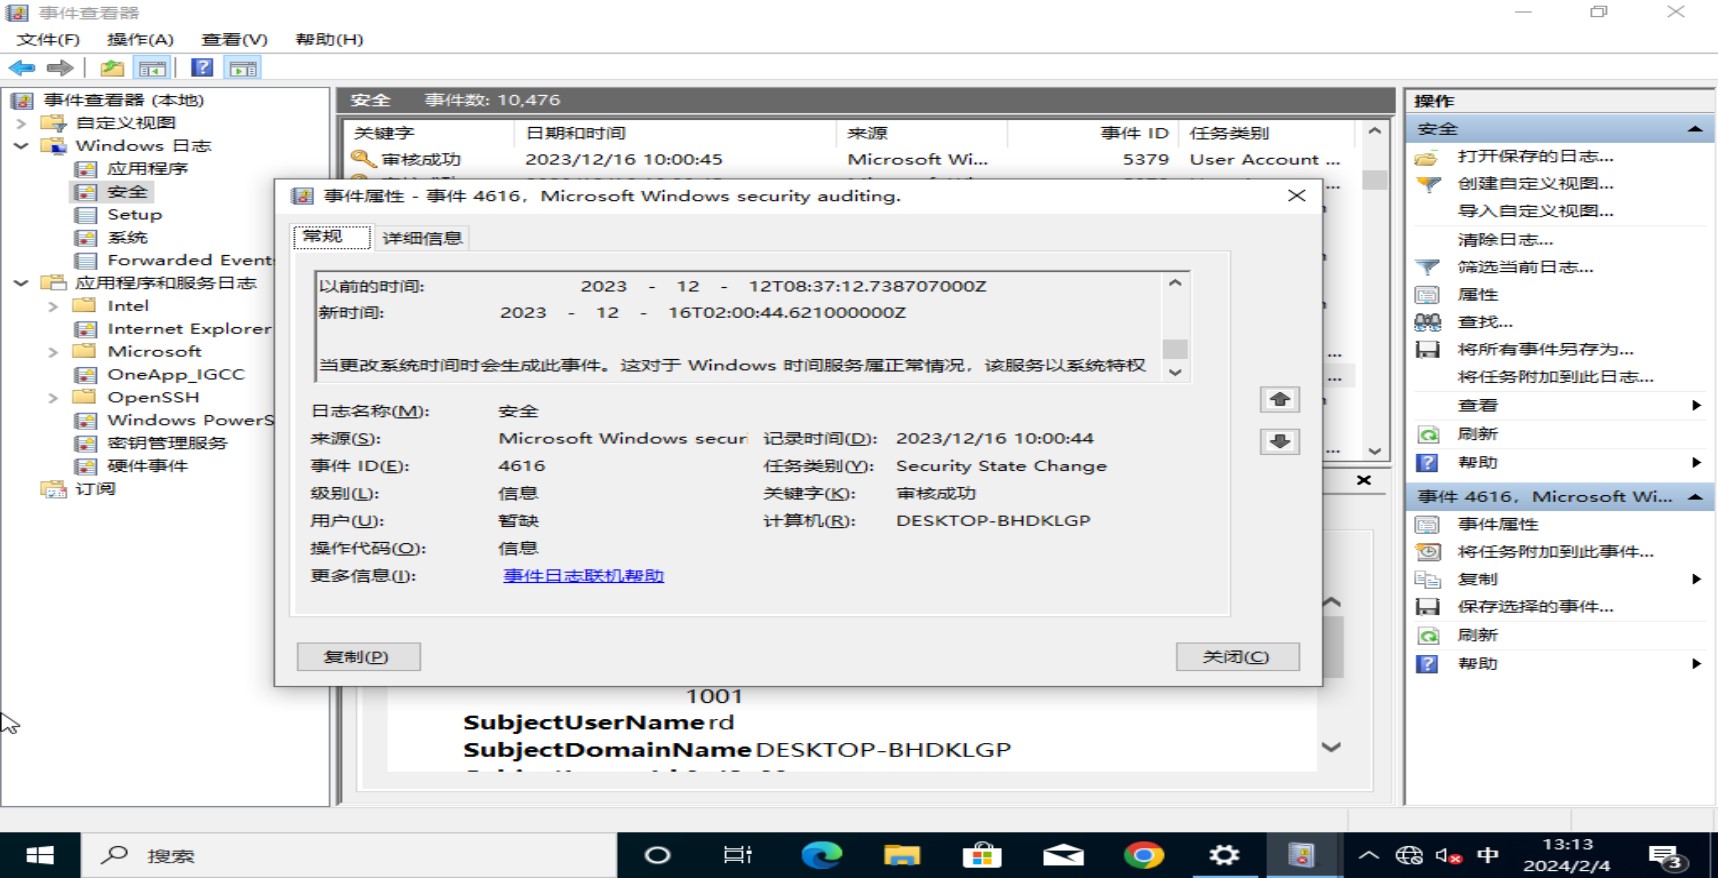Click 将任务附加到此事件 action

[1555, 551]
